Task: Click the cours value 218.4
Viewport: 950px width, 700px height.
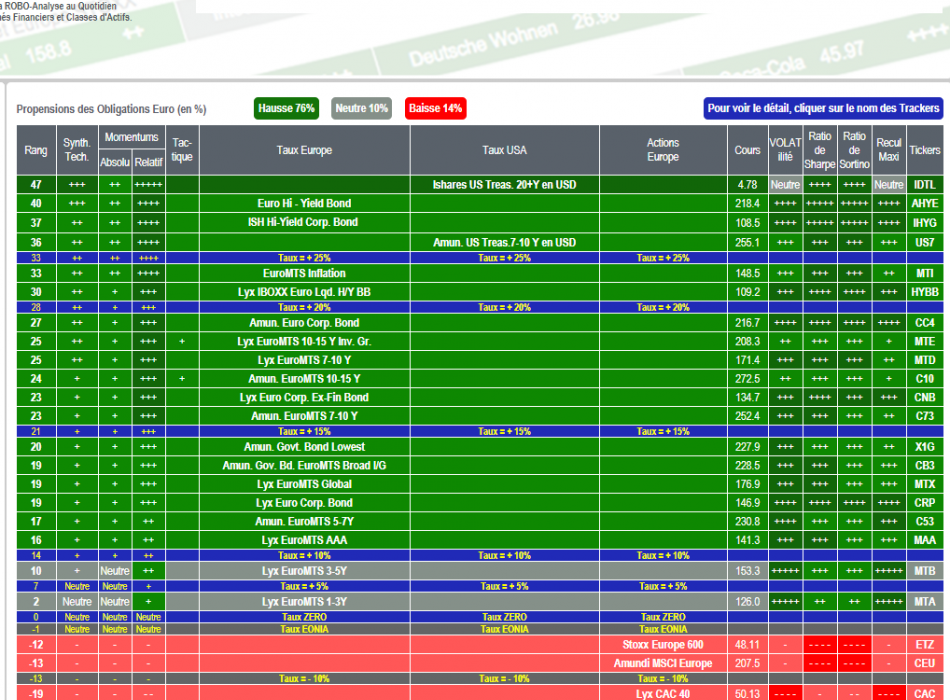Action: [x=747, y=204]
